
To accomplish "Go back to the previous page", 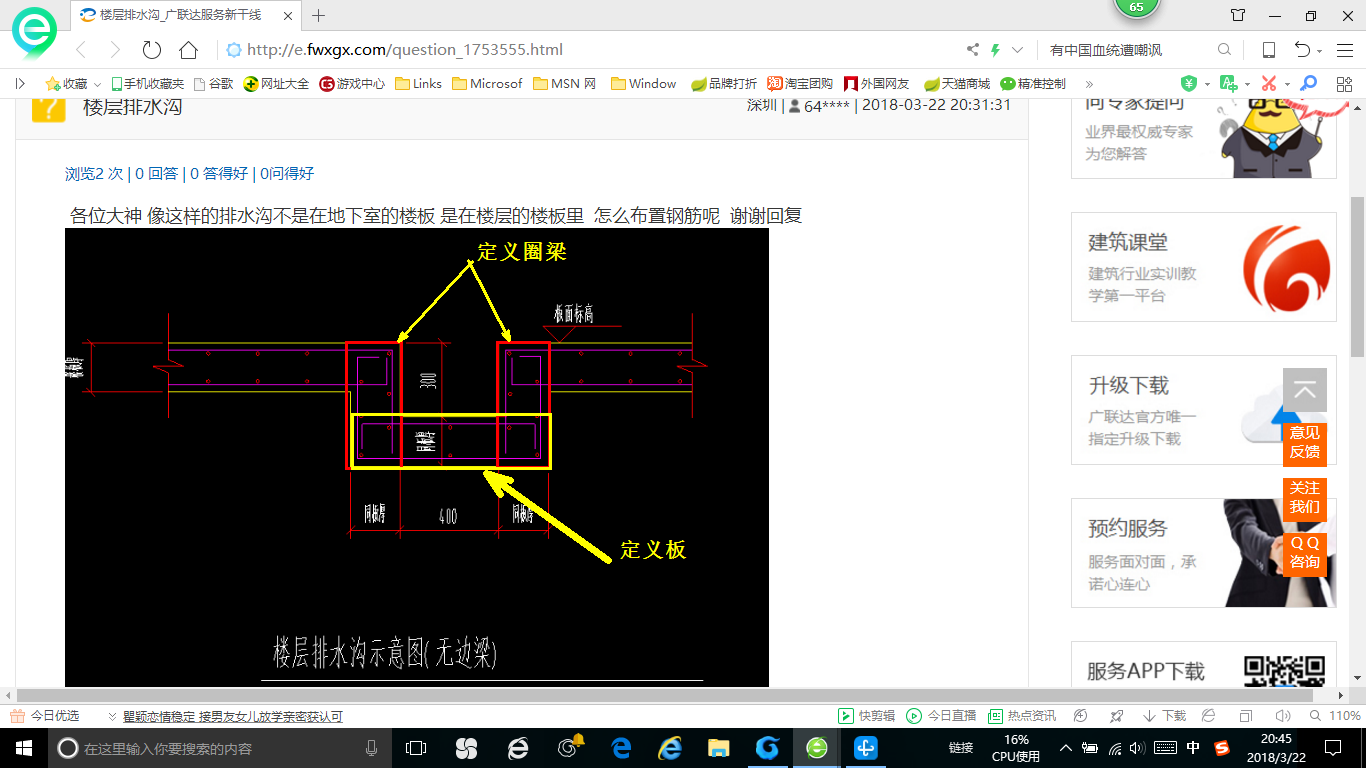I will tap(81, 50).
